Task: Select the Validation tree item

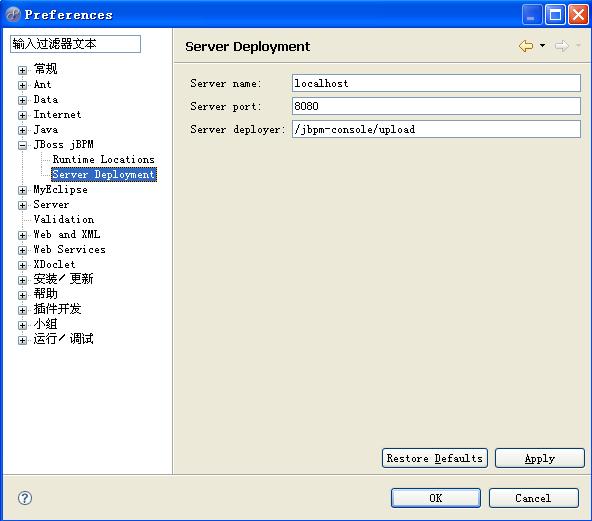Action: 64,219
